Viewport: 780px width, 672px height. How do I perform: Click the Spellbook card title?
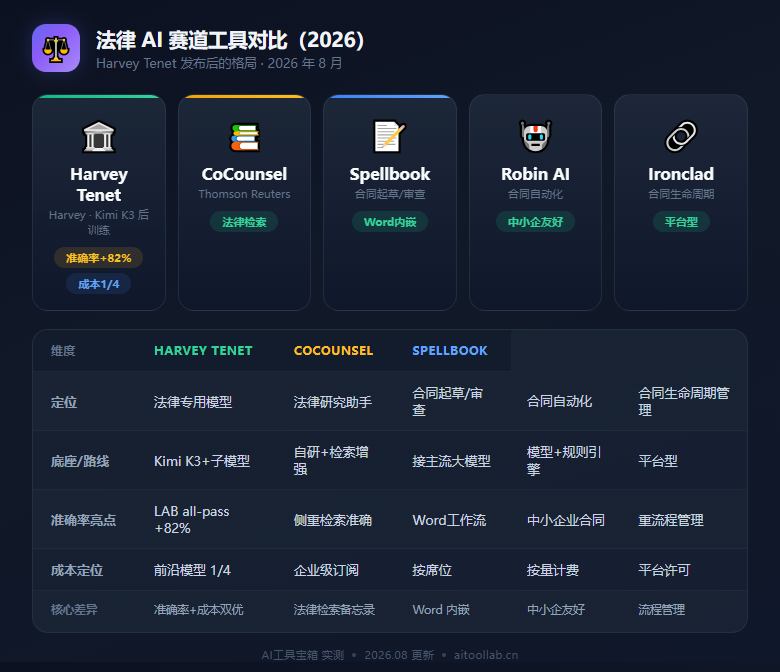(x=390, y=174)
